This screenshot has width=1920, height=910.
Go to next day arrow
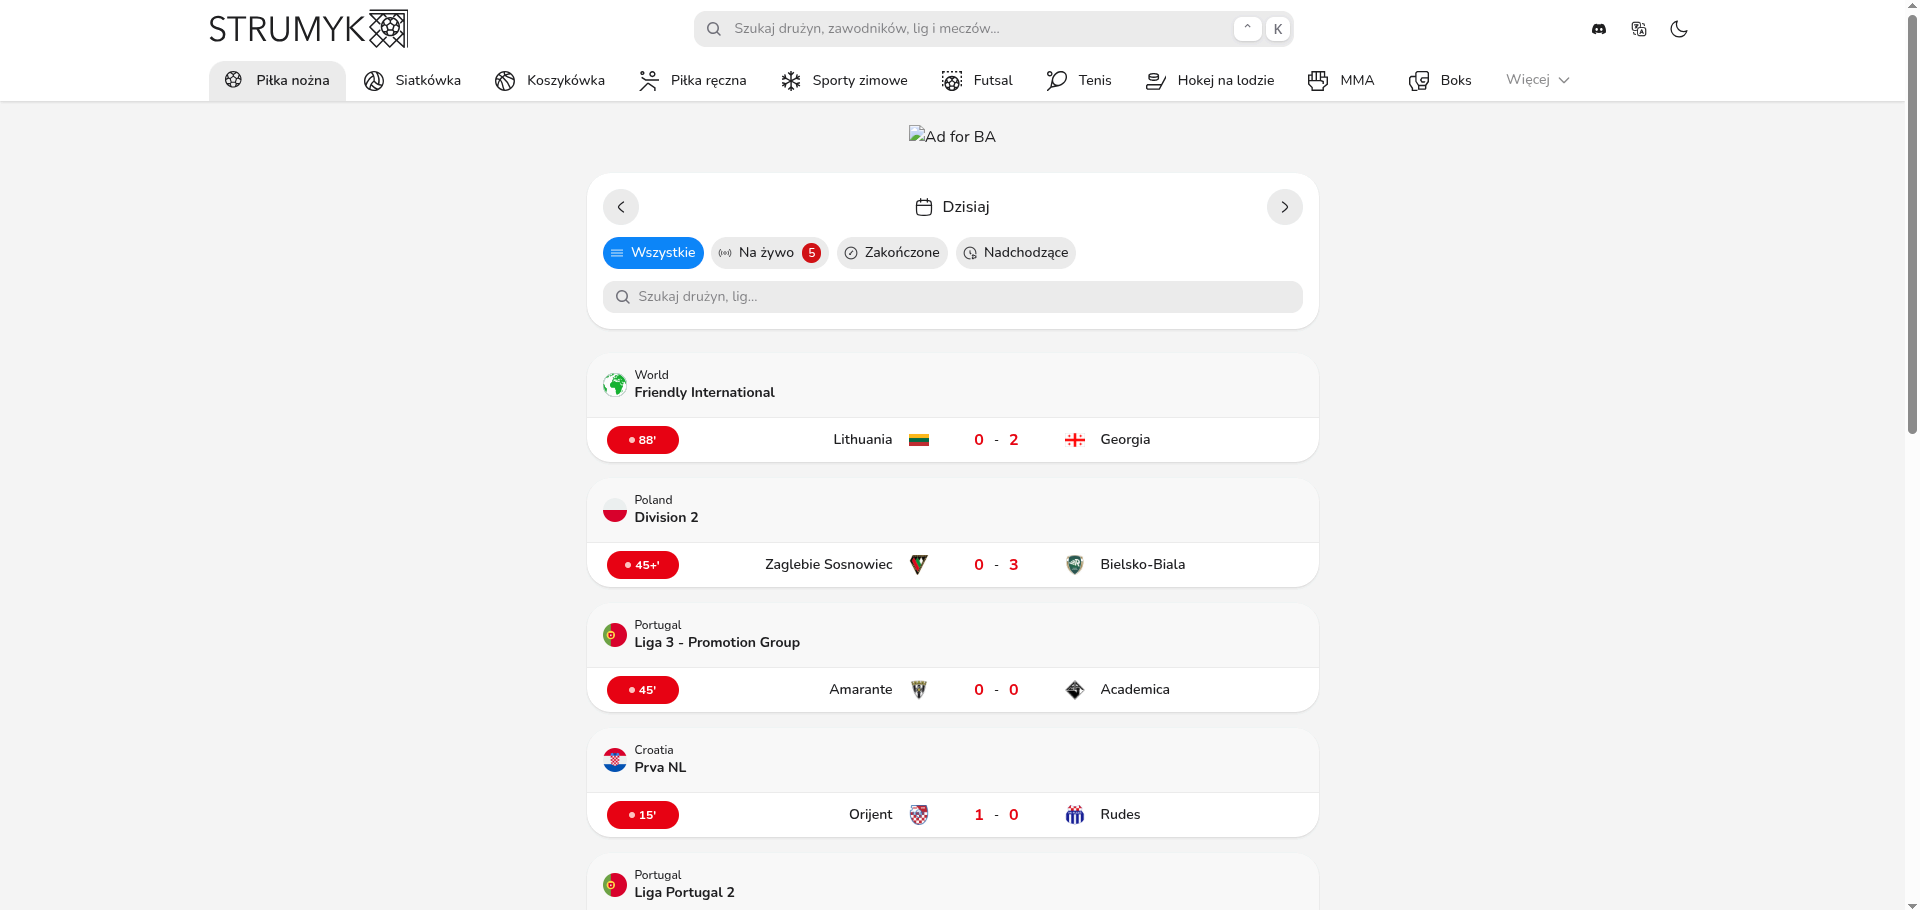click(1284, 207)
